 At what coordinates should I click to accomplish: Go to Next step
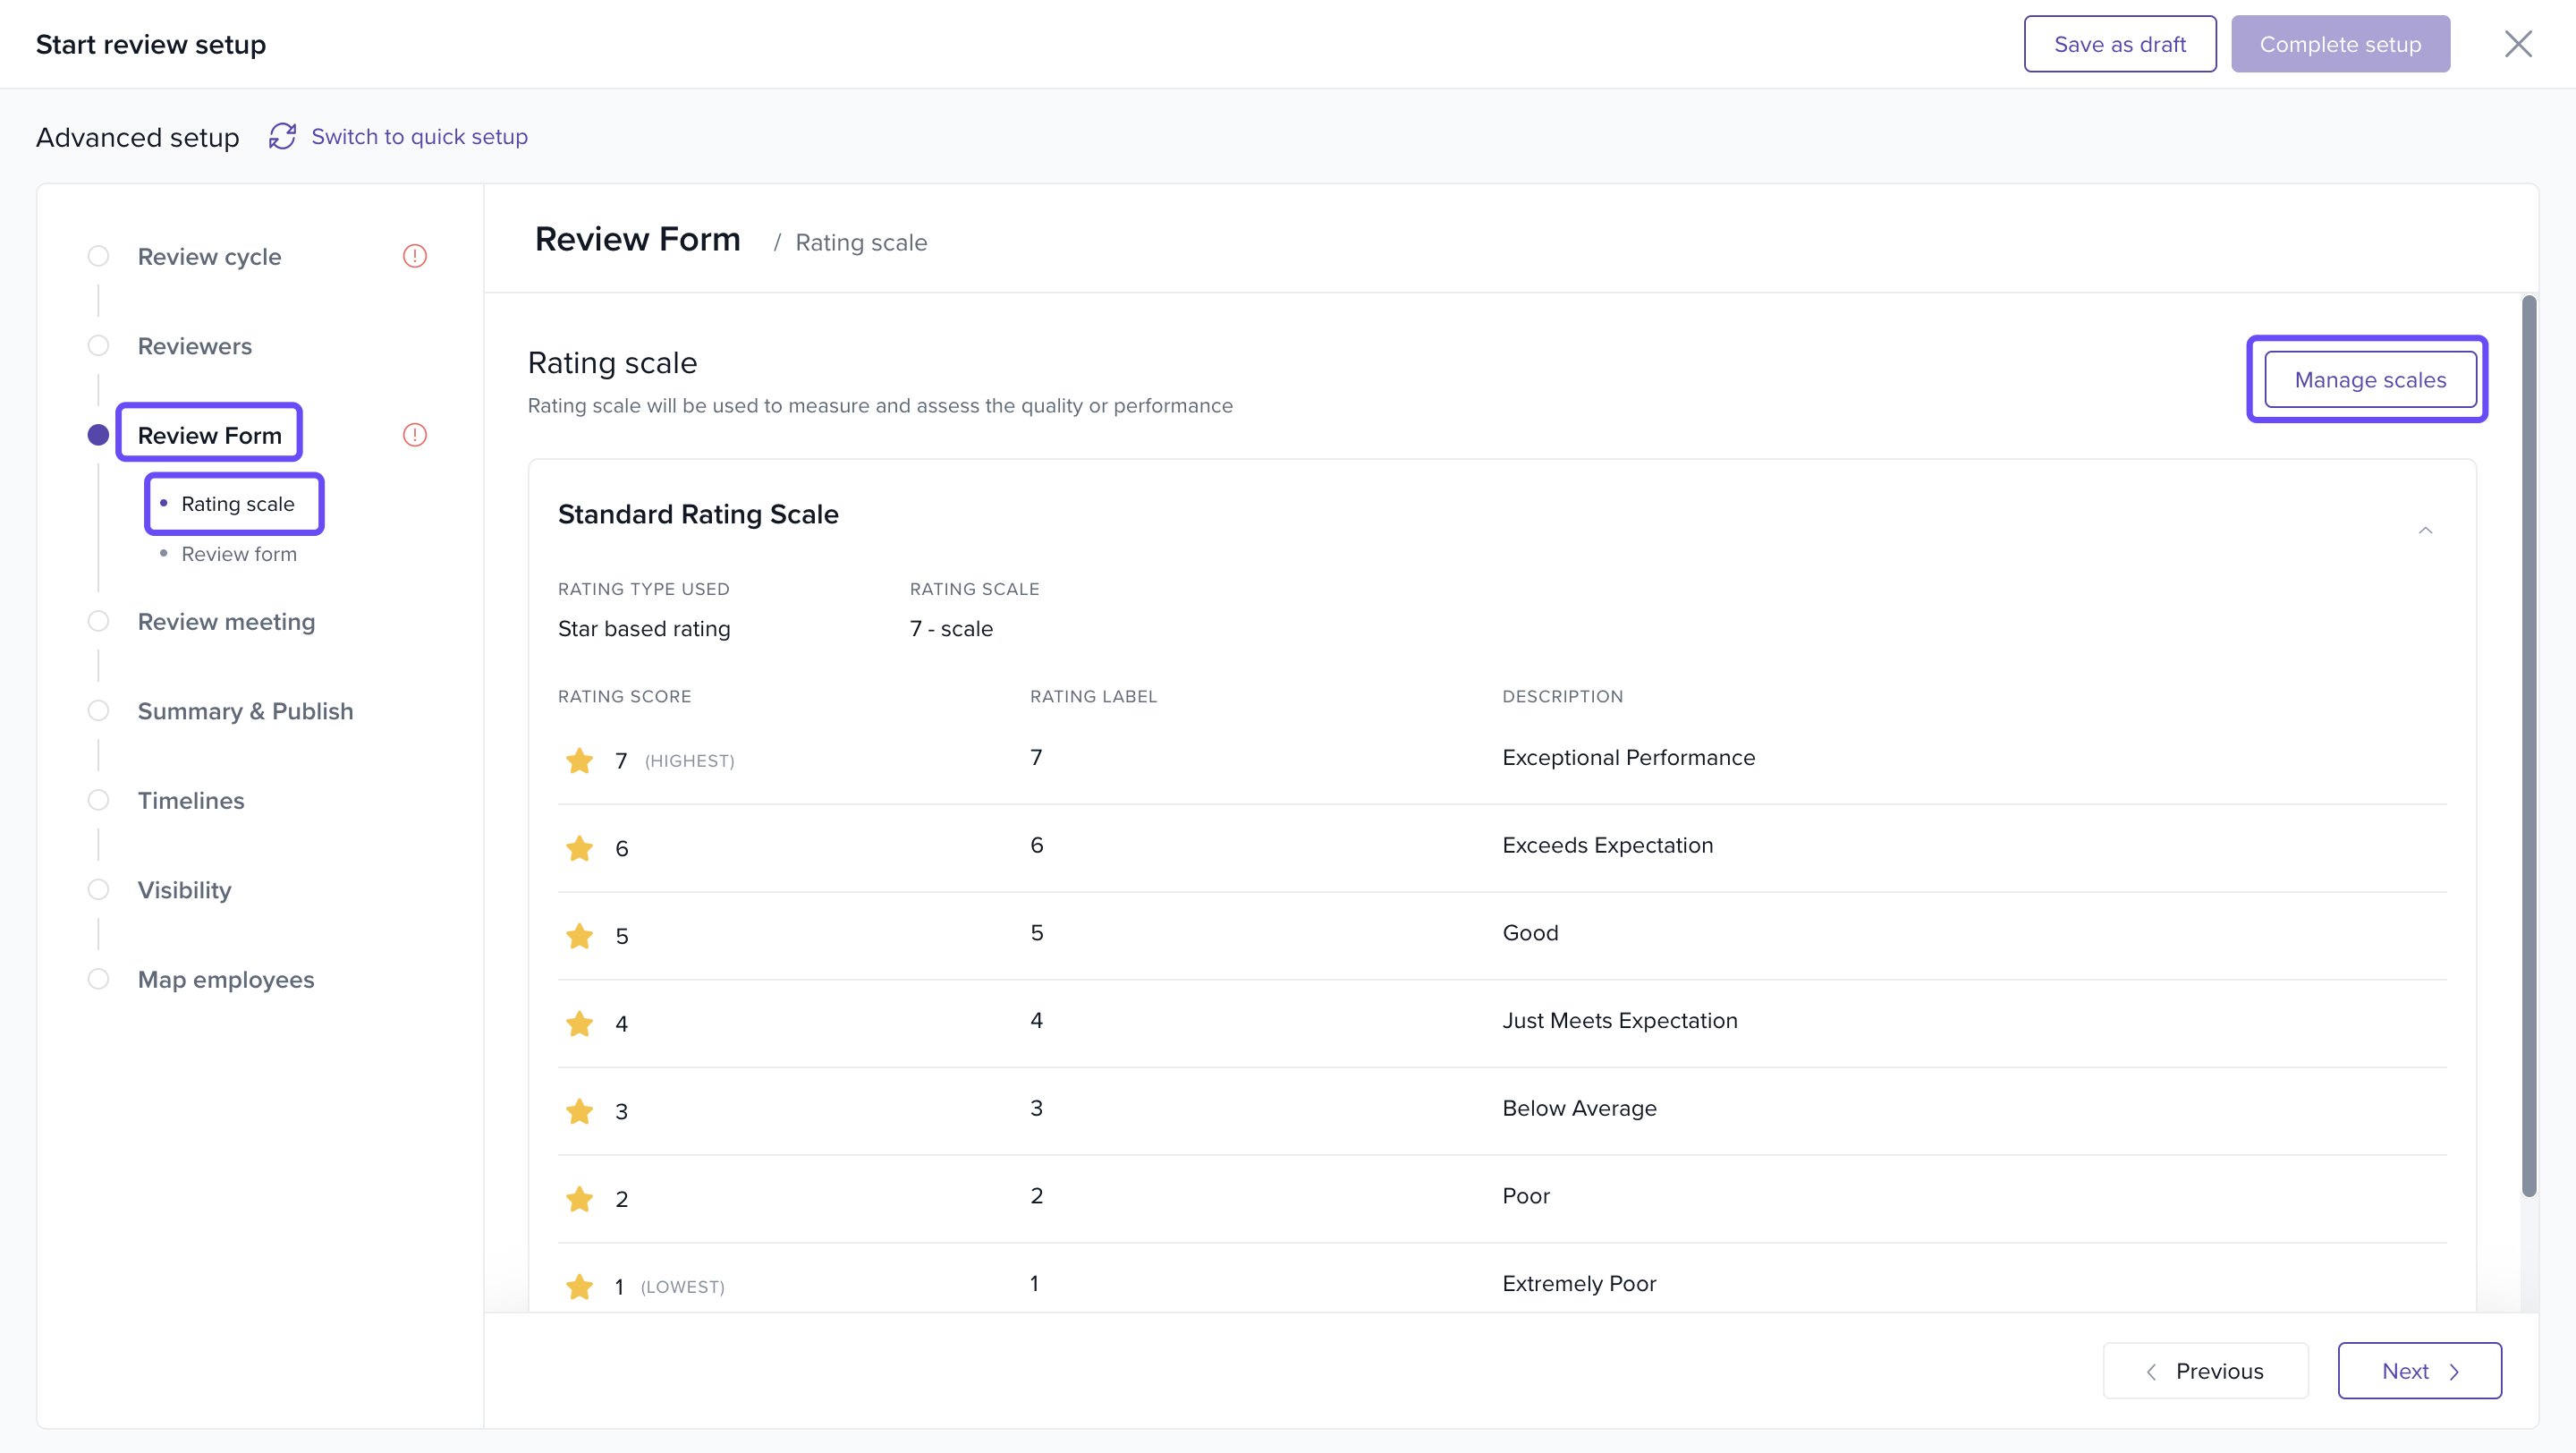2419,1371
